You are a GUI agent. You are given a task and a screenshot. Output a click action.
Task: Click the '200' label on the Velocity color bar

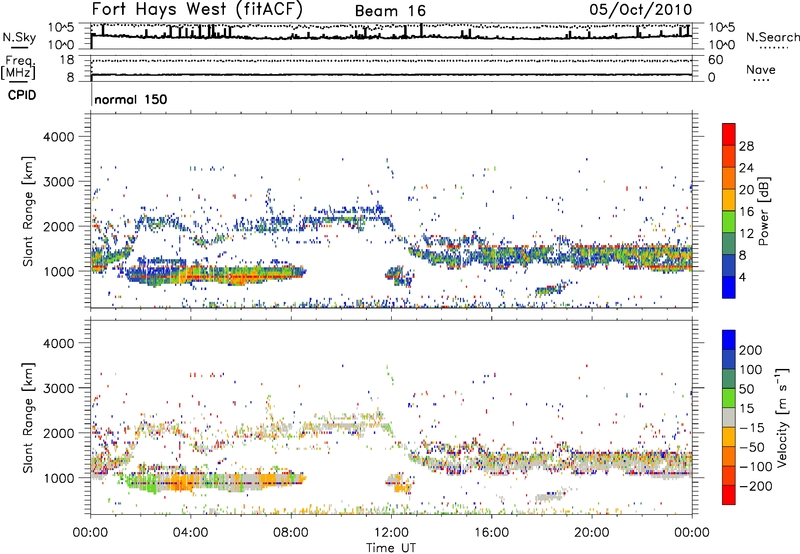click(x=751, y=350)
